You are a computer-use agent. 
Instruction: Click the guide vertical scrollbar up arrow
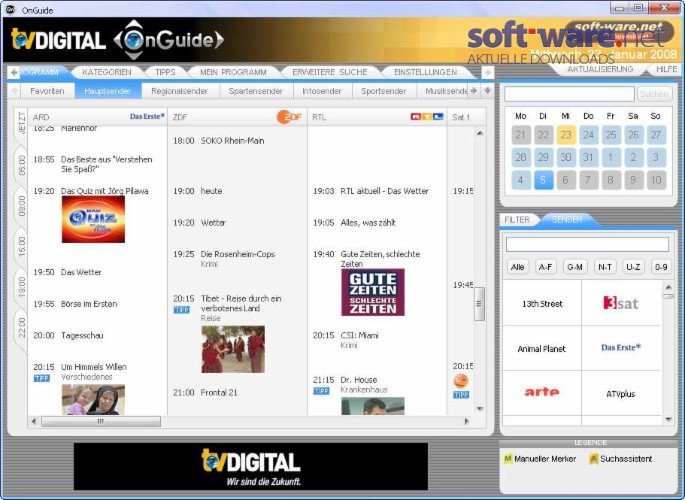pos(480,133)
